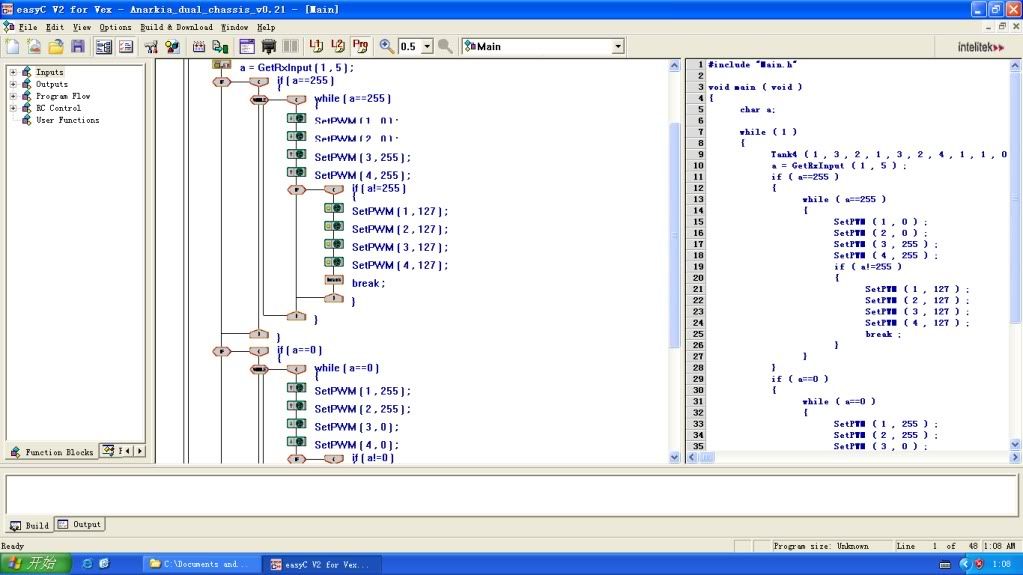Open a project using the folder icon
The height and width of the screenshot is (575, 1023).
coord(56,46)
